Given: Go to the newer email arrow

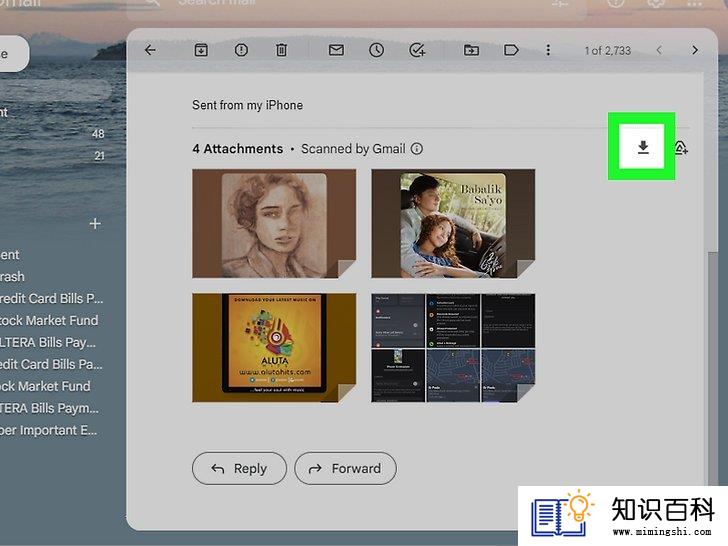Looking at the screenshot, I should [659, 50].
